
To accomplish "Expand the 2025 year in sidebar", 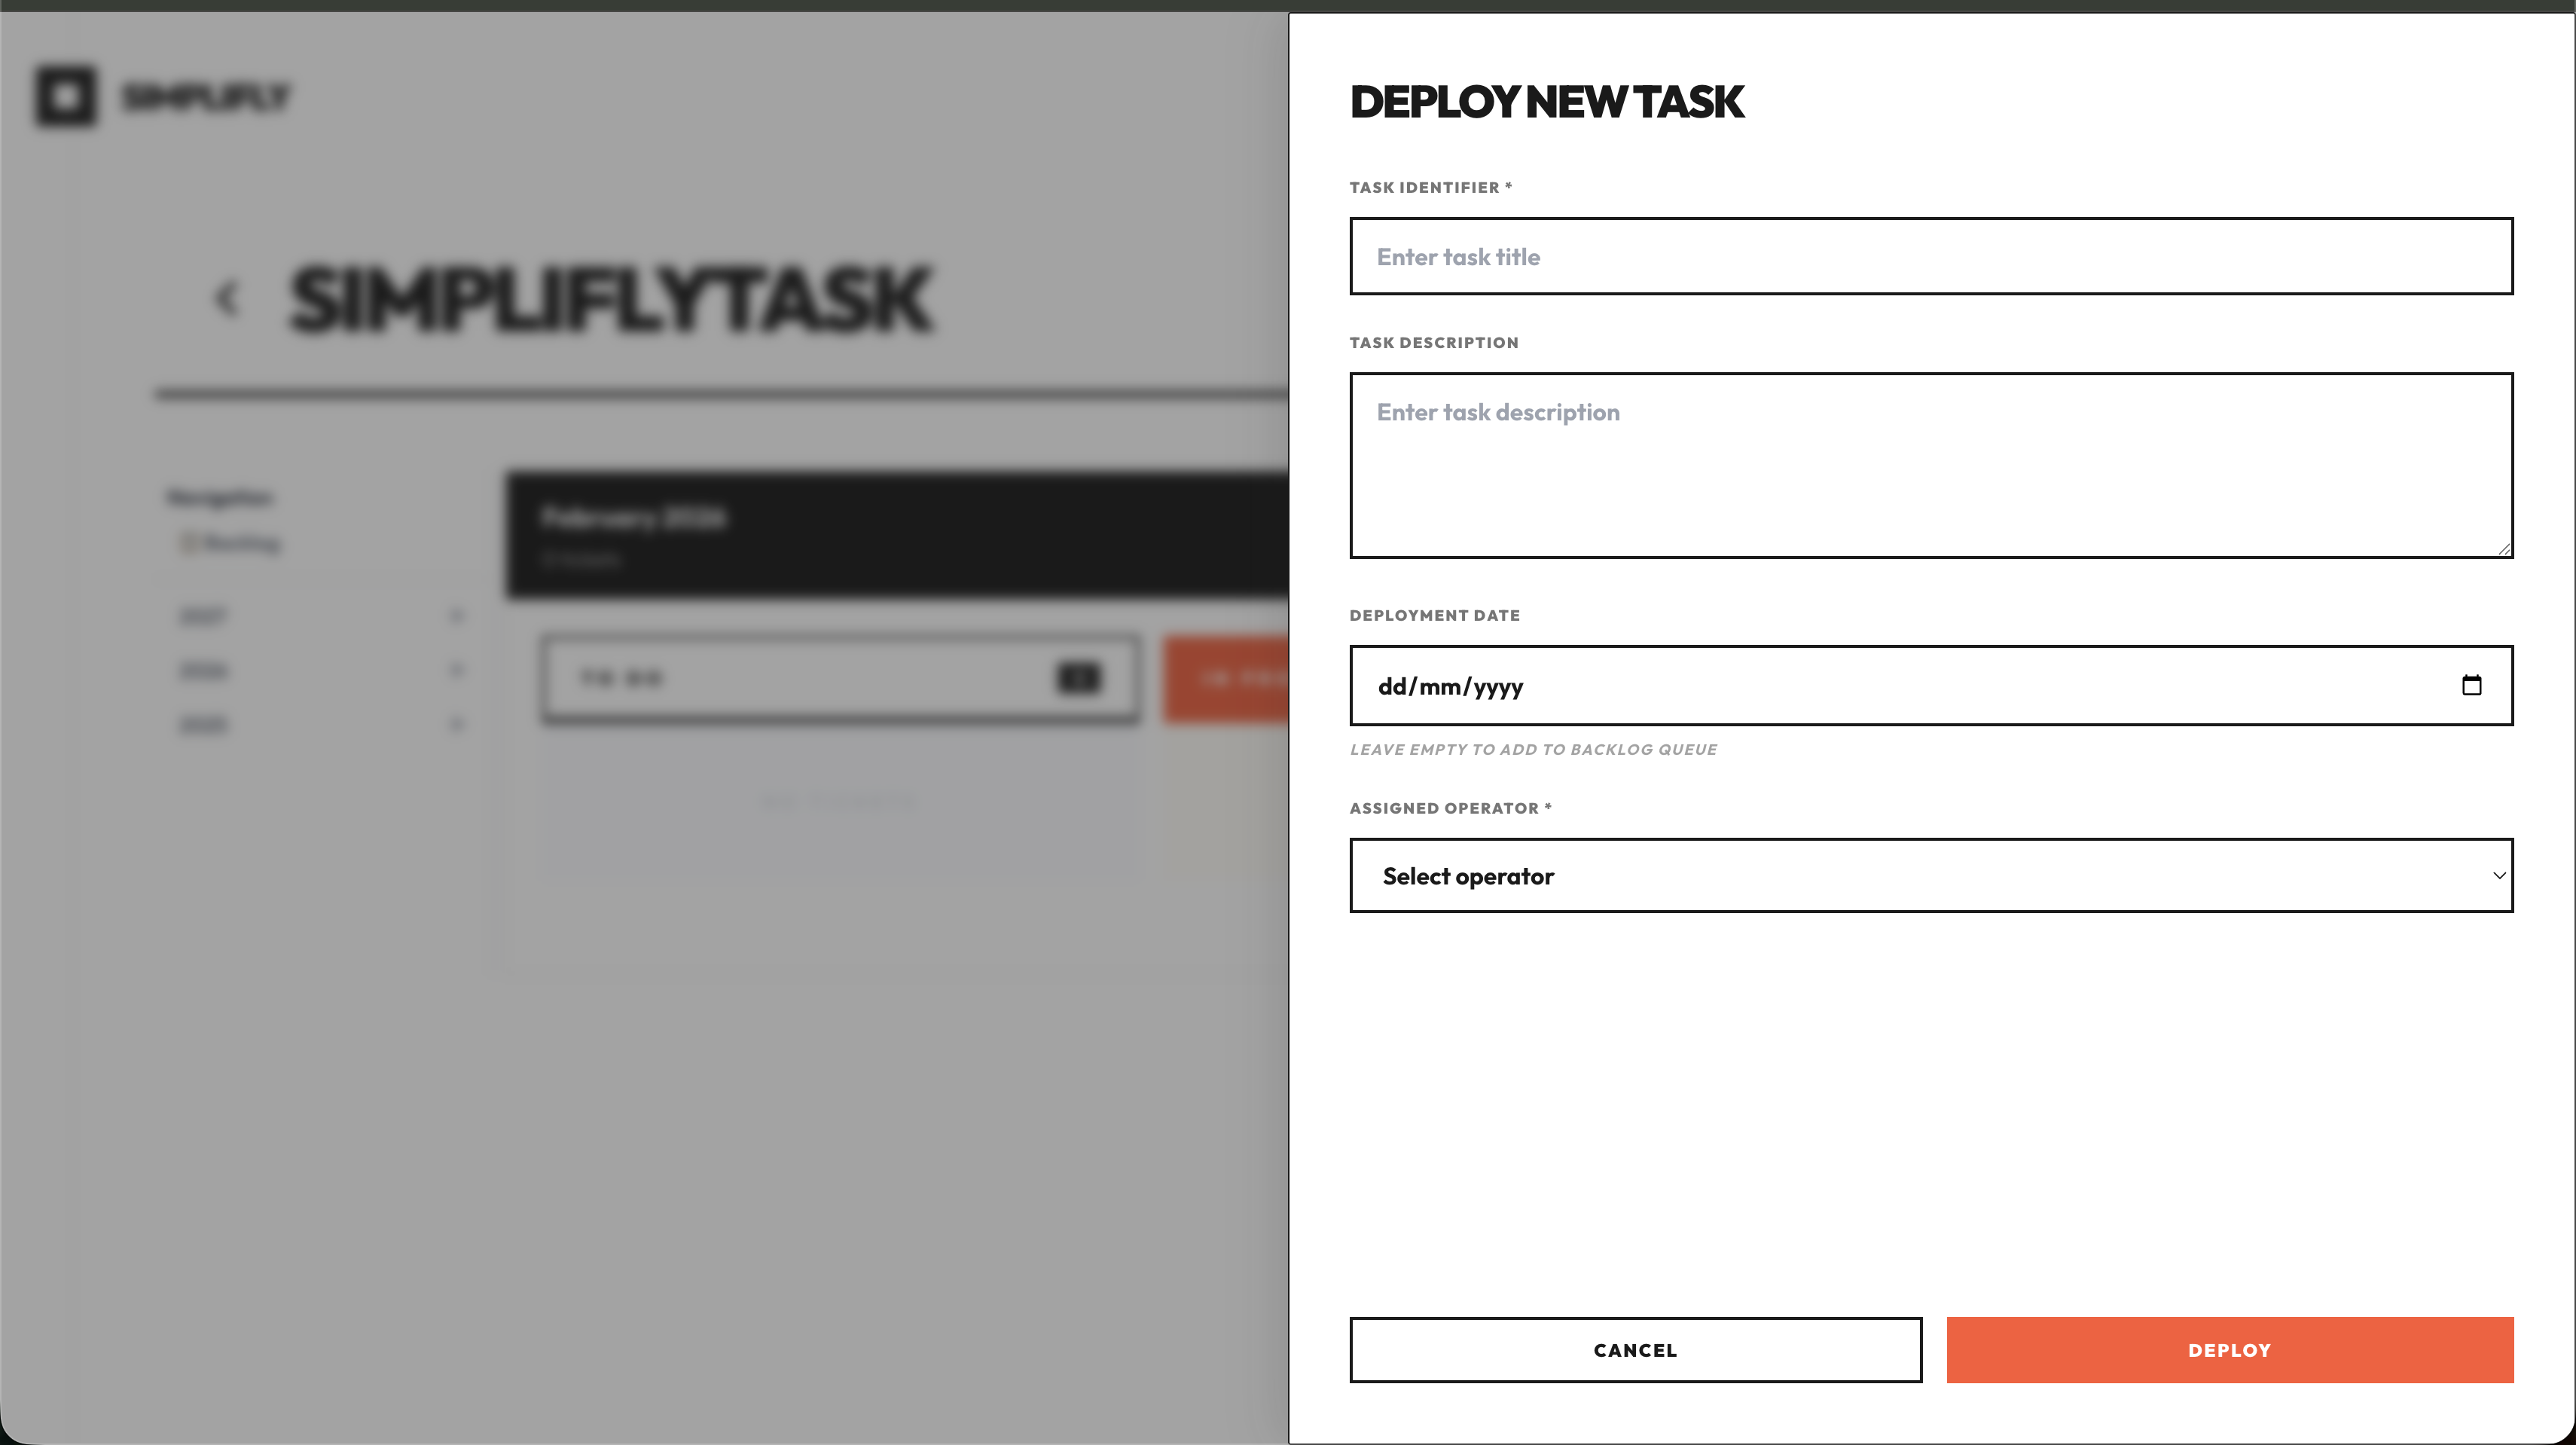I will pos(456,724).
